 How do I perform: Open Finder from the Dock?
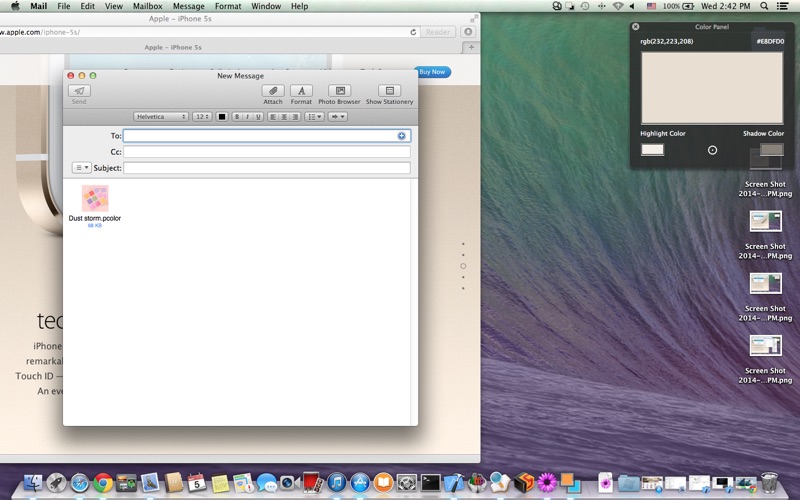33,482
